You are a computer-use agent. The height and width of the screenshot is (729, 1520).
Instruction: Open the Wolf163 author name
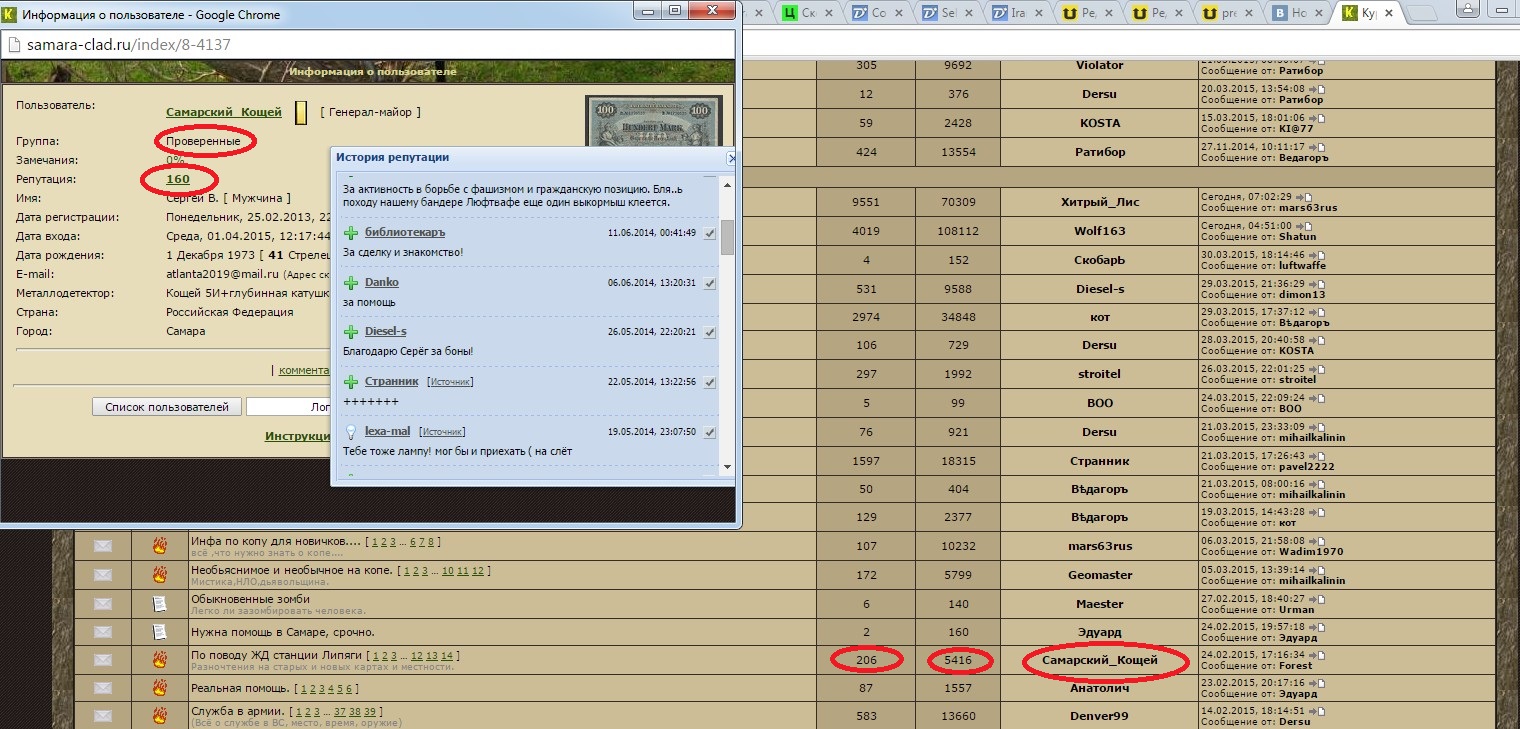(x=1099, y=231)
